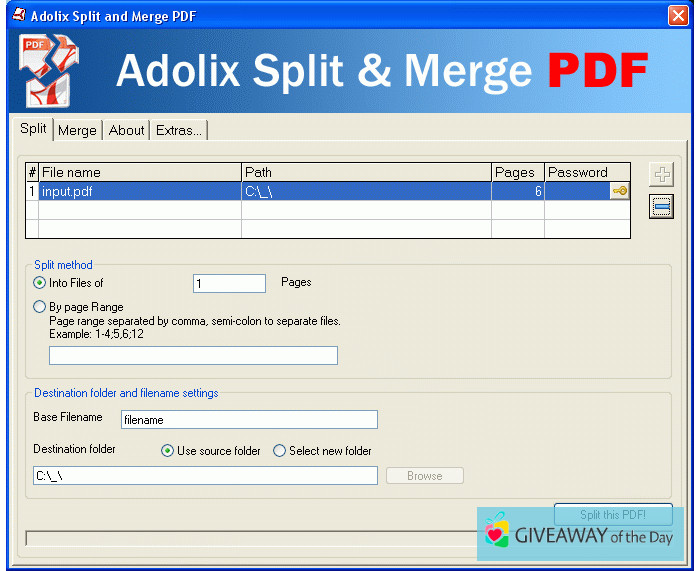The image size is (700, 571).
Task: Click the remove file minus icon
Action: tap(661, 207)
